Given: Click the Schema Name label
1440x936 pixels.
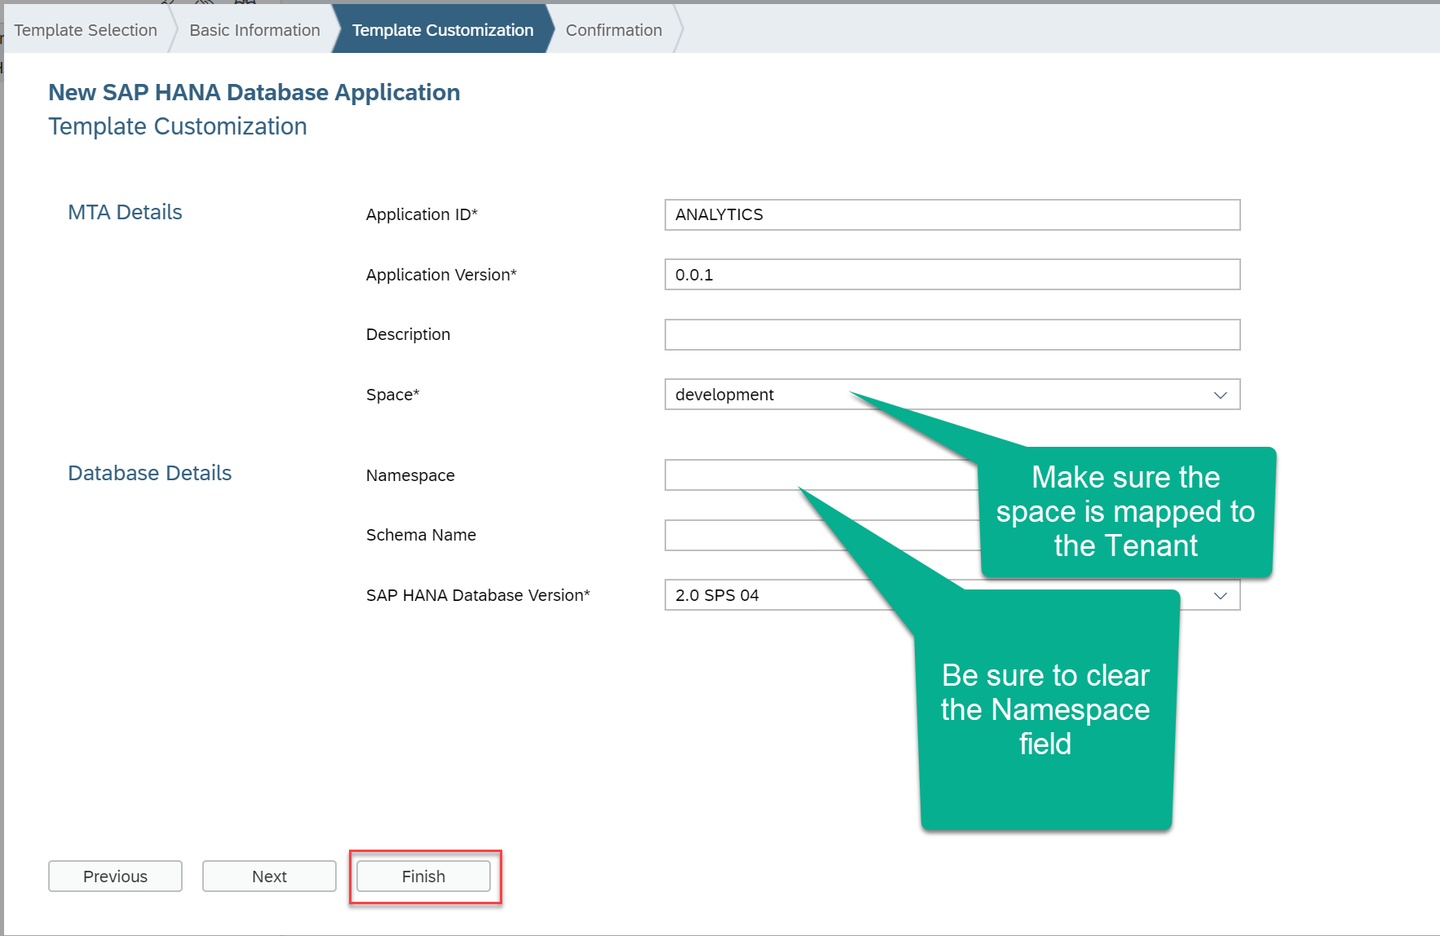Looking at the screenshot, I should 421,535.
